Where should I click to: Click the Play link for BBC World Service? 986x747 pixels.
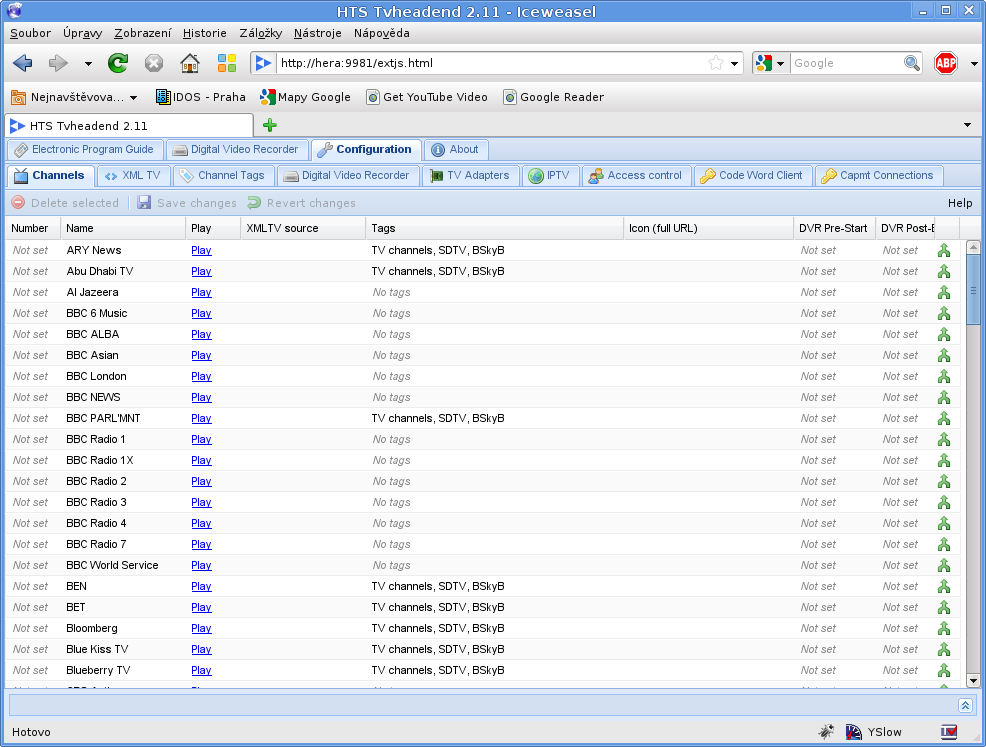coord(201,565)
